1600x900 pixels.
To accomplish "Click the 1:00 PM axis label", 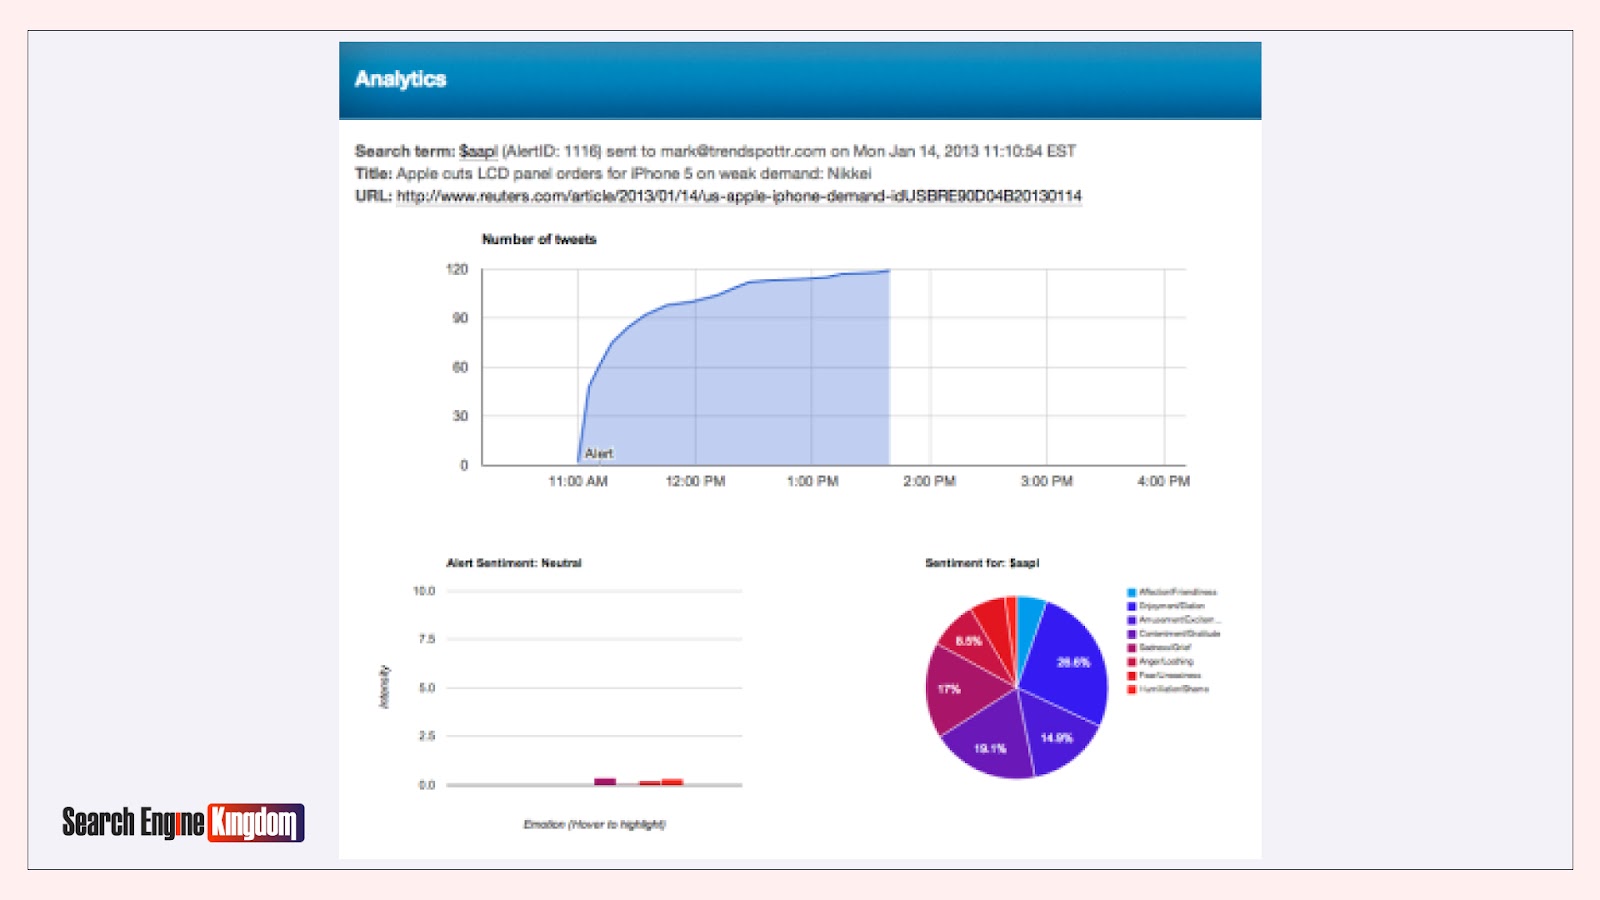I will [x=812, y=481].
